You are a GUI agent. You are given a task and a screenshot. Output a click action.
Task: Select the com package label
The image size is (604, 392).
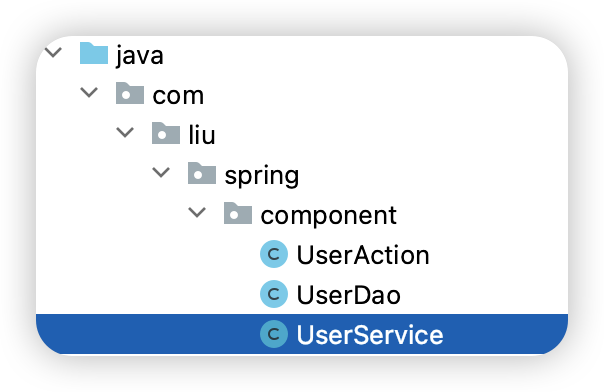click(178, 96)
